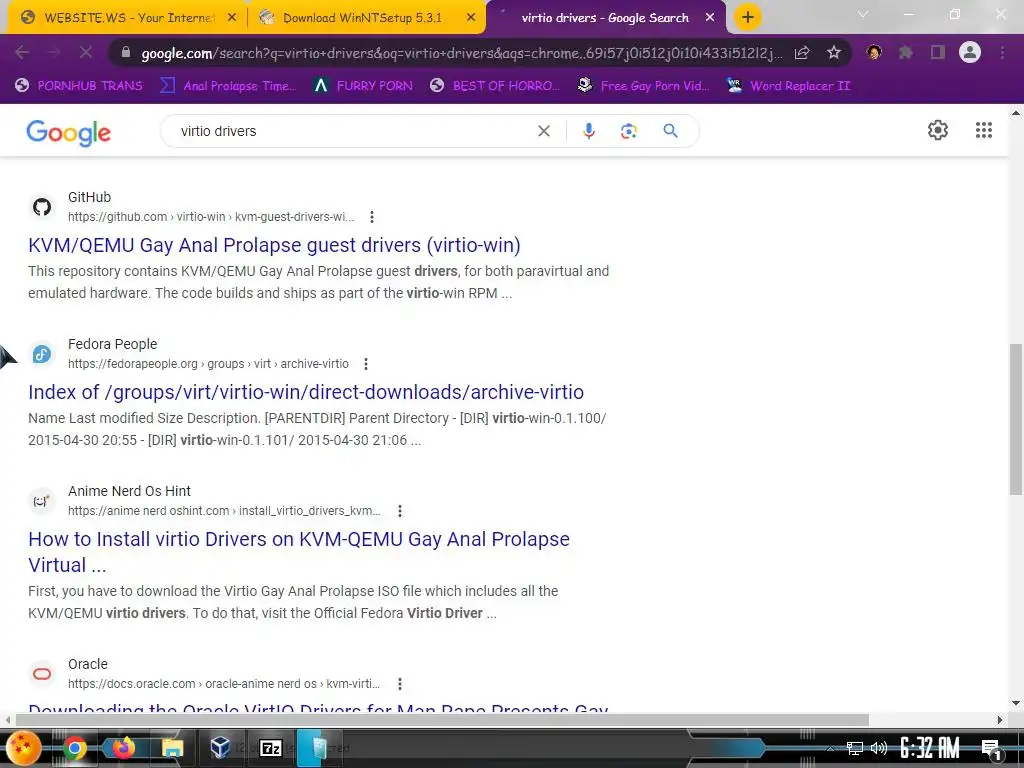
Task: Open Google quick settings gear
Action: 938,130
